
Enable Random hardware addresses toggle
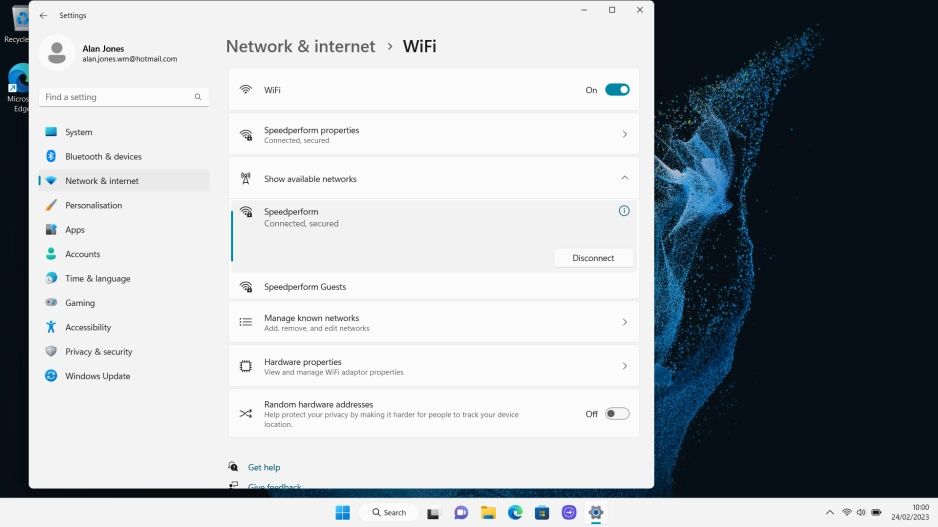point(617,414)
